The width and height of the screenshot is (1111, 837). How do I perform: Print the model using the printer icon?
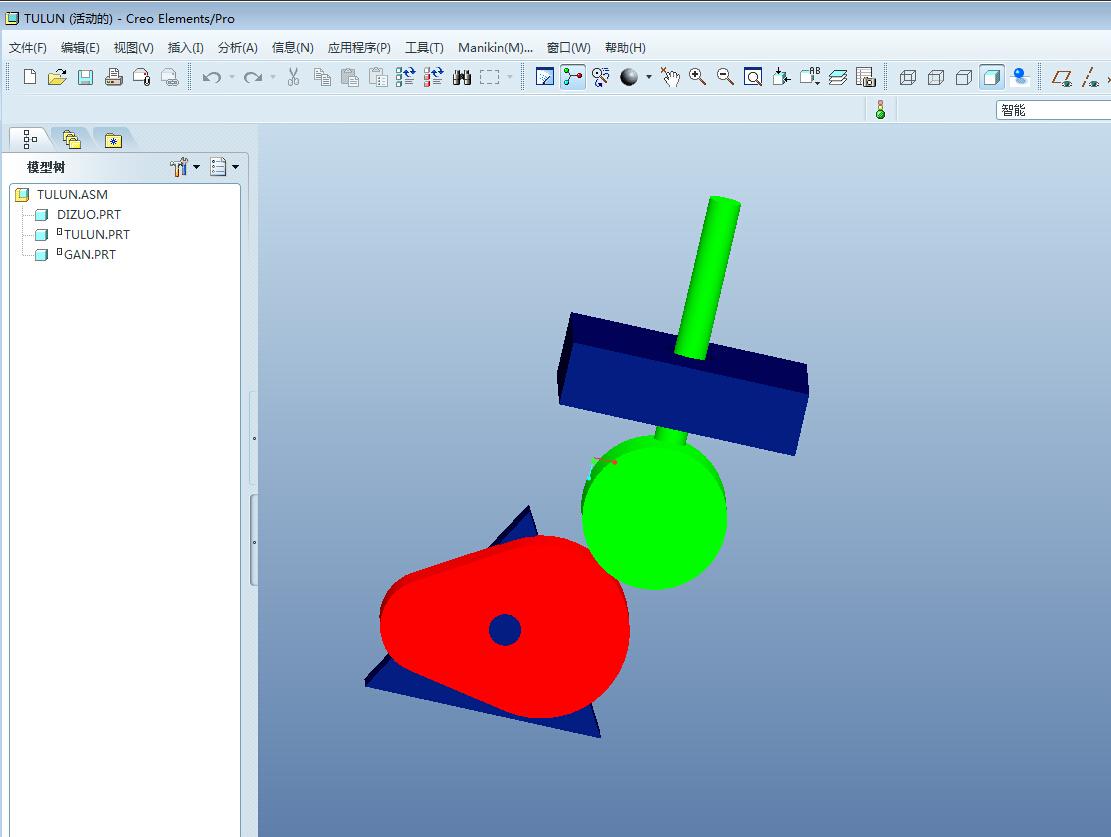[x=113, y=77]
